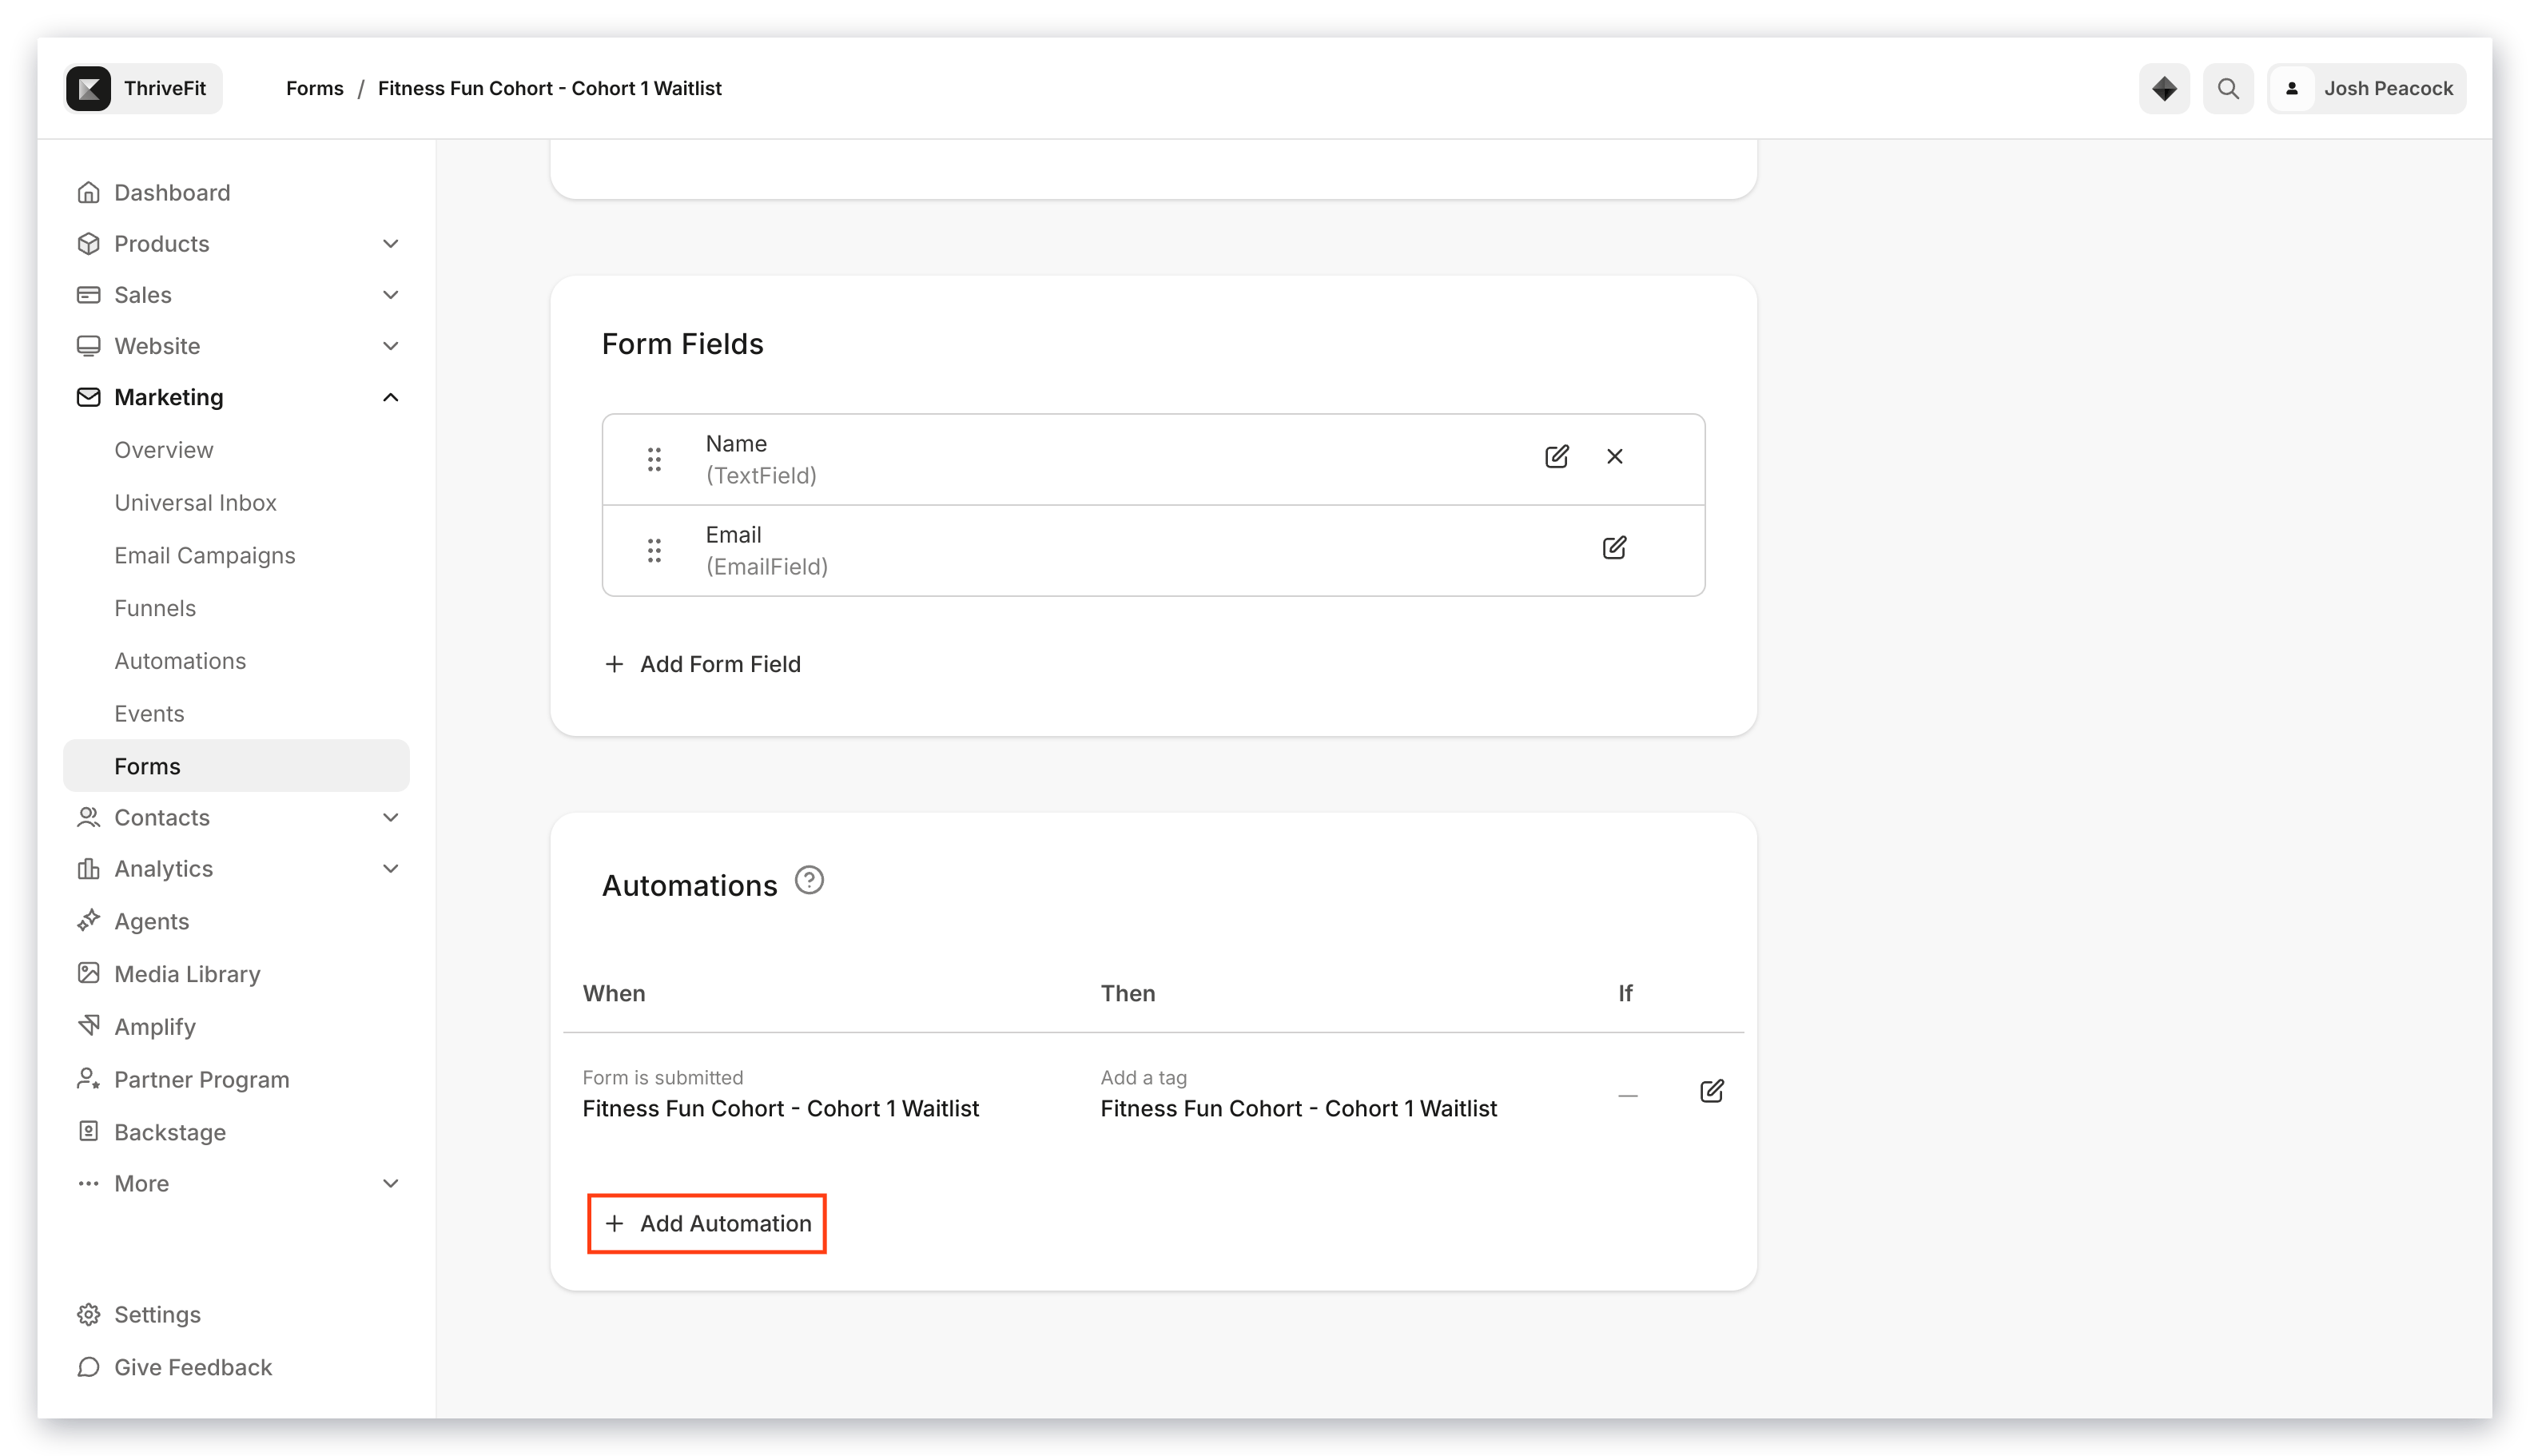Image resolution: width=2530 pixels, height=1456 pixels.
Task: Click the Dashboard home icon
Action: coord(88,192)
